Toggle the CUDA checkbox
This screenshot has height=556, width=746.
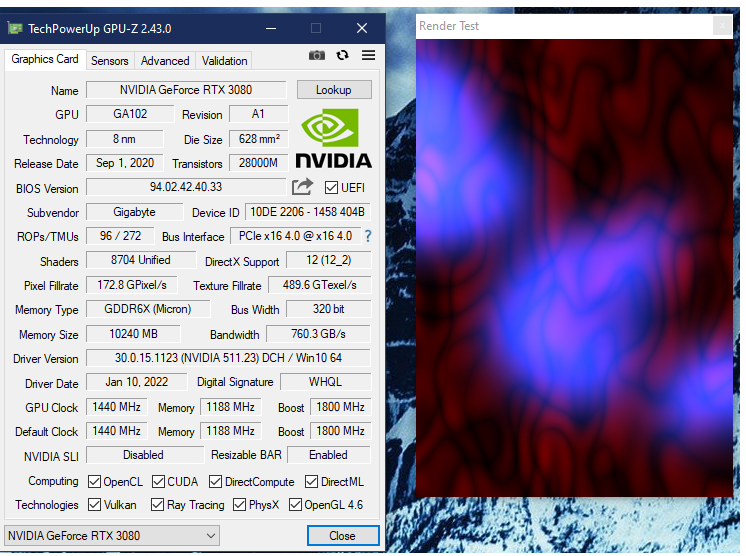pyautogui.click(x=158, y=482)
